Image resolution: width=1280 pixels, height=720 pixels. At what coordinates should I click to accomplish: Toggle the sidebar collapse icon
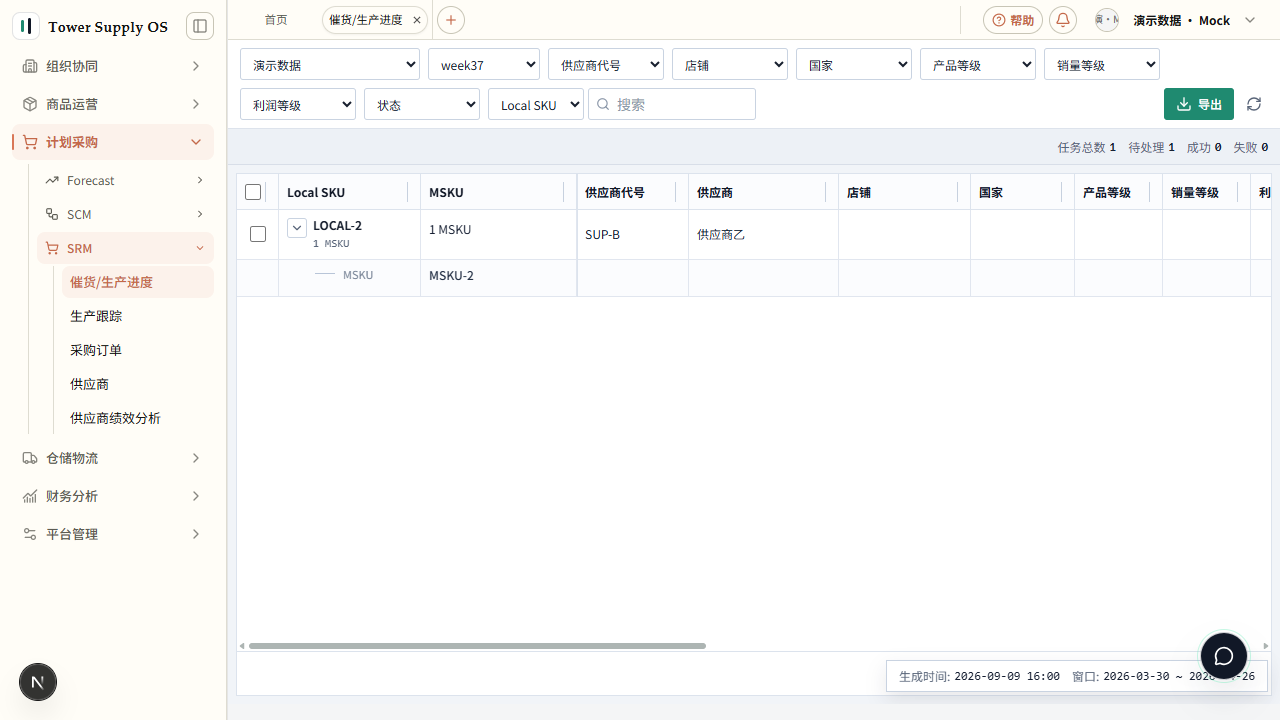(x=200, y=26)
